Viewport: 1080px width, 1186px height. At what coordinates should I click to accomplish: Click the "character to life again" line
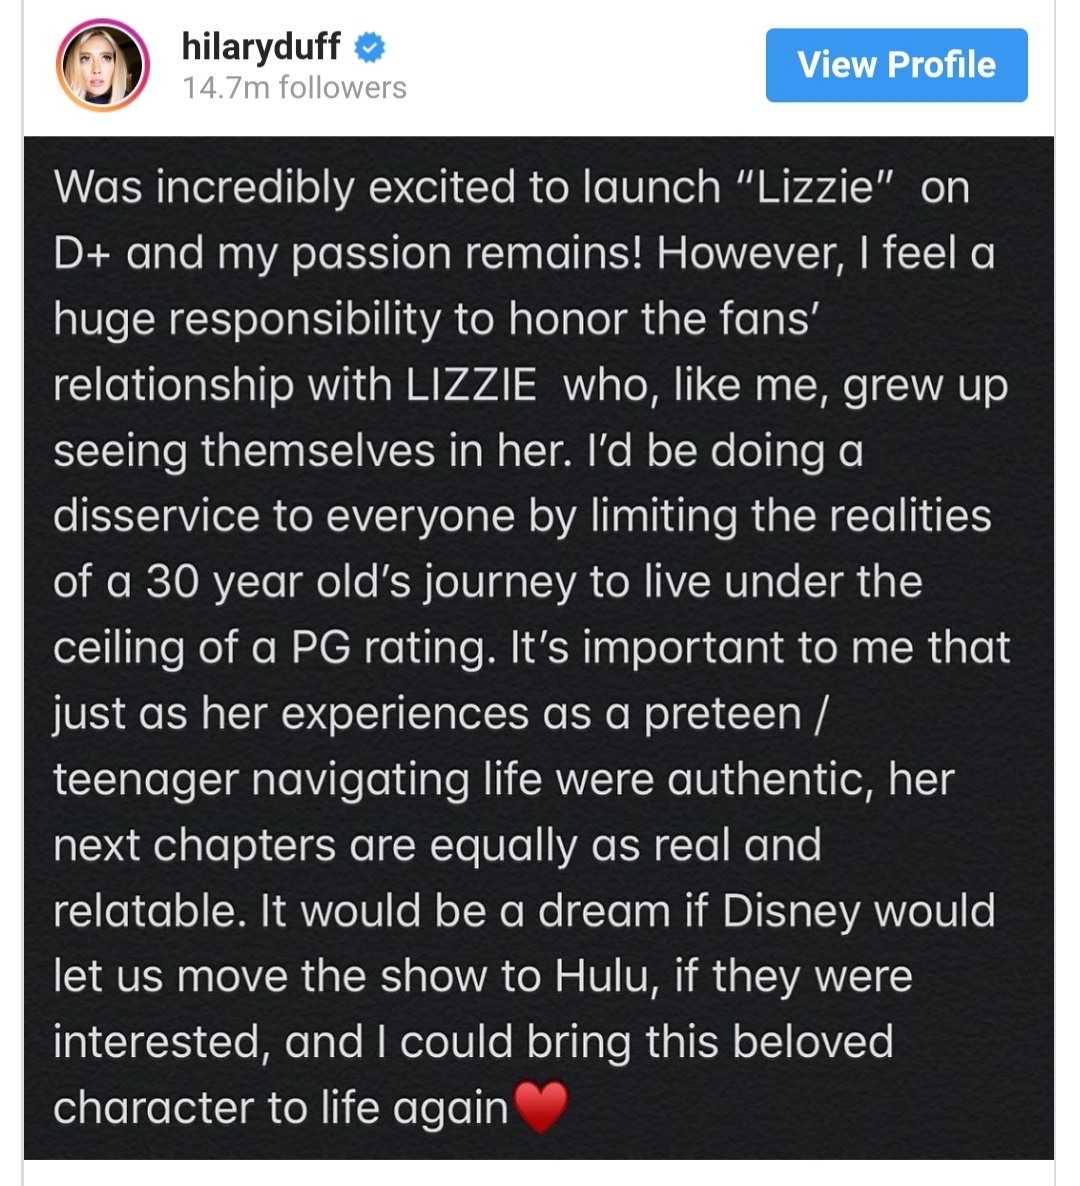coord(281,1108)
